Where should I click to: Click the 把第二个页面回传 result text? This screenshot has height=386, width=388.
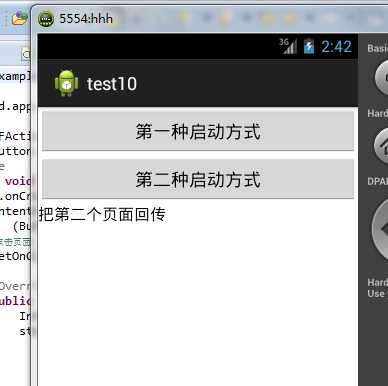click(102, 214)
